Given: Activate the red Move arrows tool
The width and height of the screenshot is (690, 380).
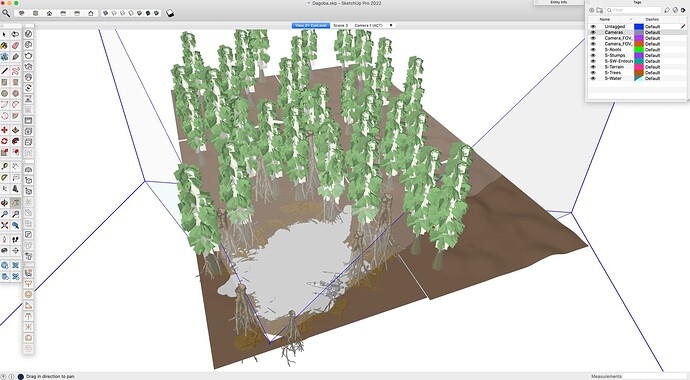Looking at the screenshot, I should tap(4, 130).
